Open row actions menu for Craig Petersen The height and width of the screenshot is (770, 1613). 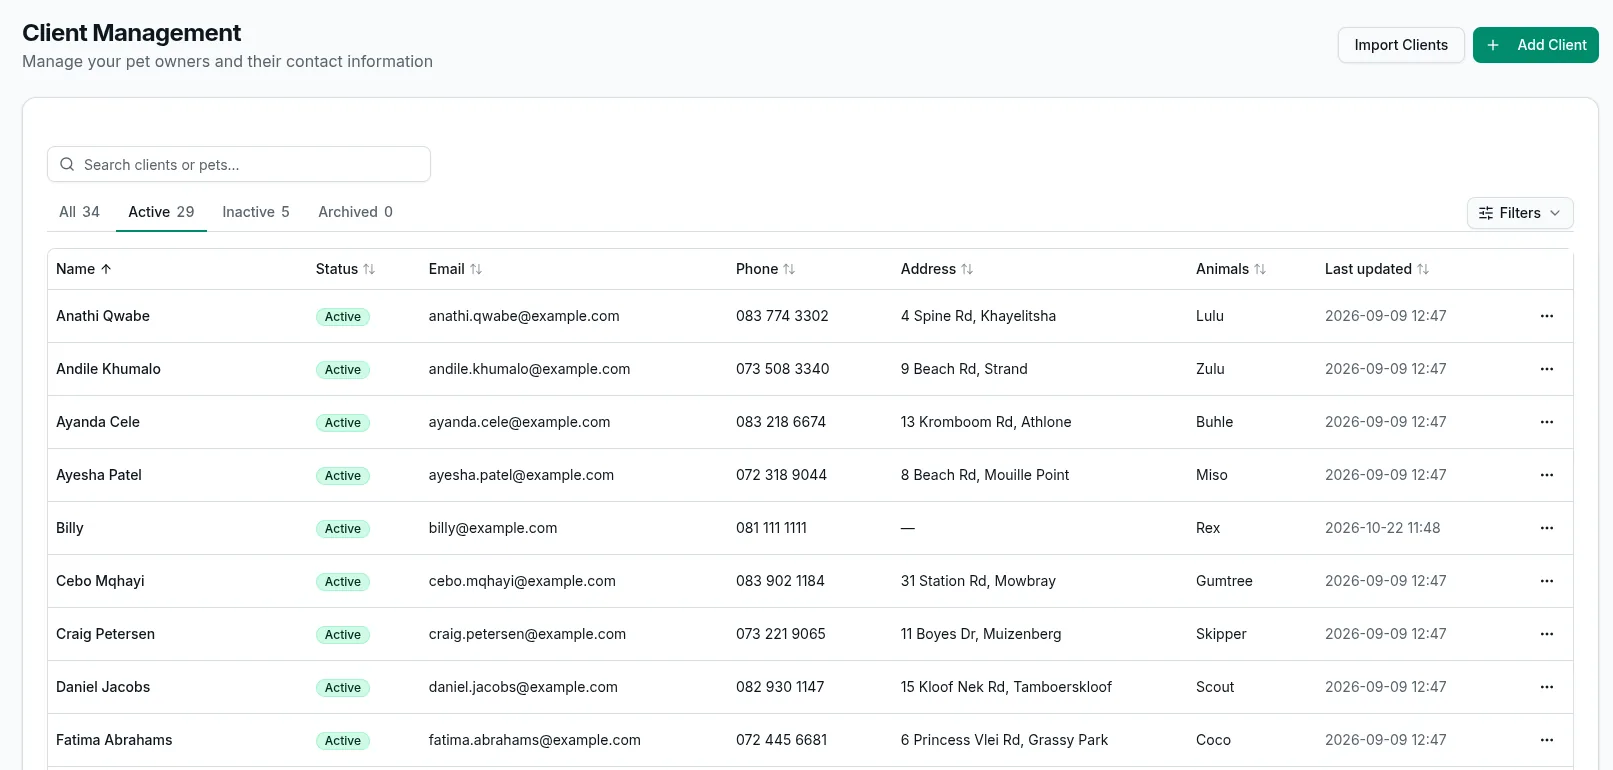(1546, 634)
